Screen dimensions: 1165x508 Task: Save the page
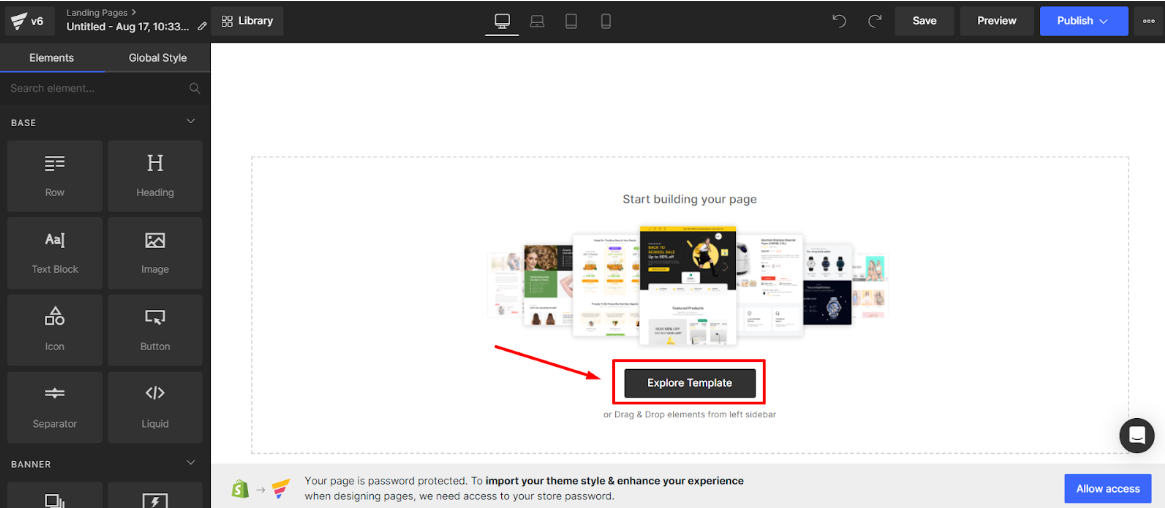tap(924, 21)
